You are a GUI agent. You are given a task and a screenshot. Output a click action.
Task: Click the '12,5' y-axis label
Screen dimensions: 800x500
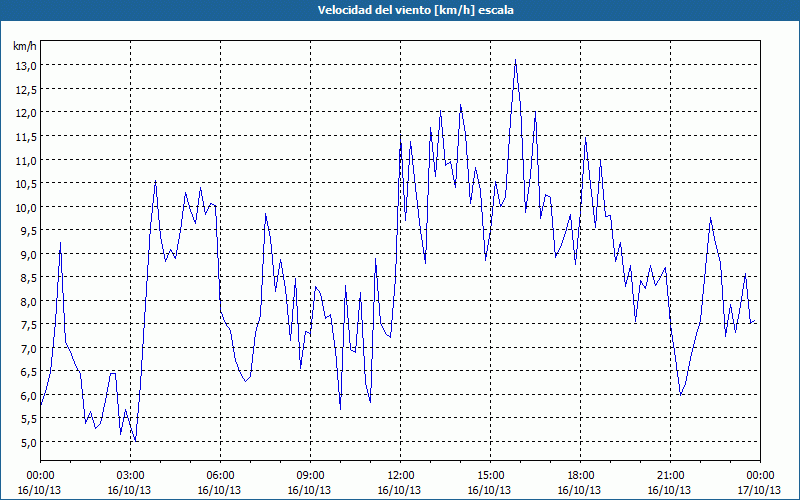25,89
